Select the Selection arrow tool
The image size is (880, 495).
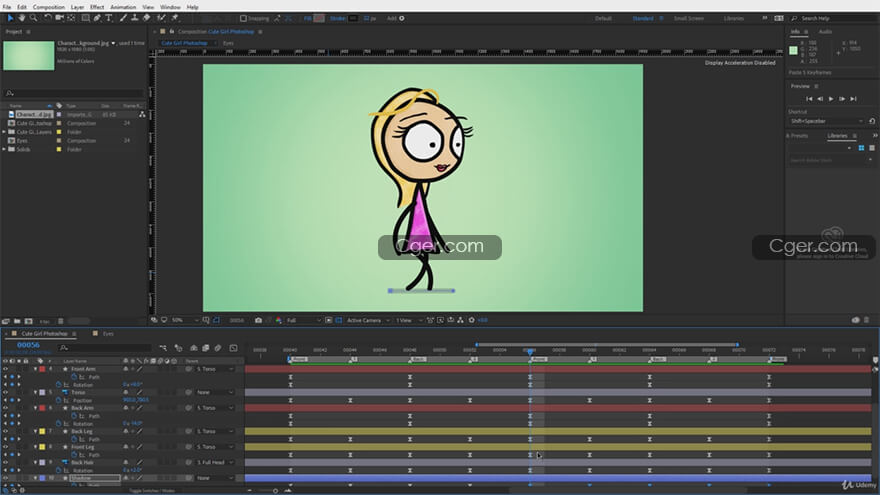click(x=11, y=19)
